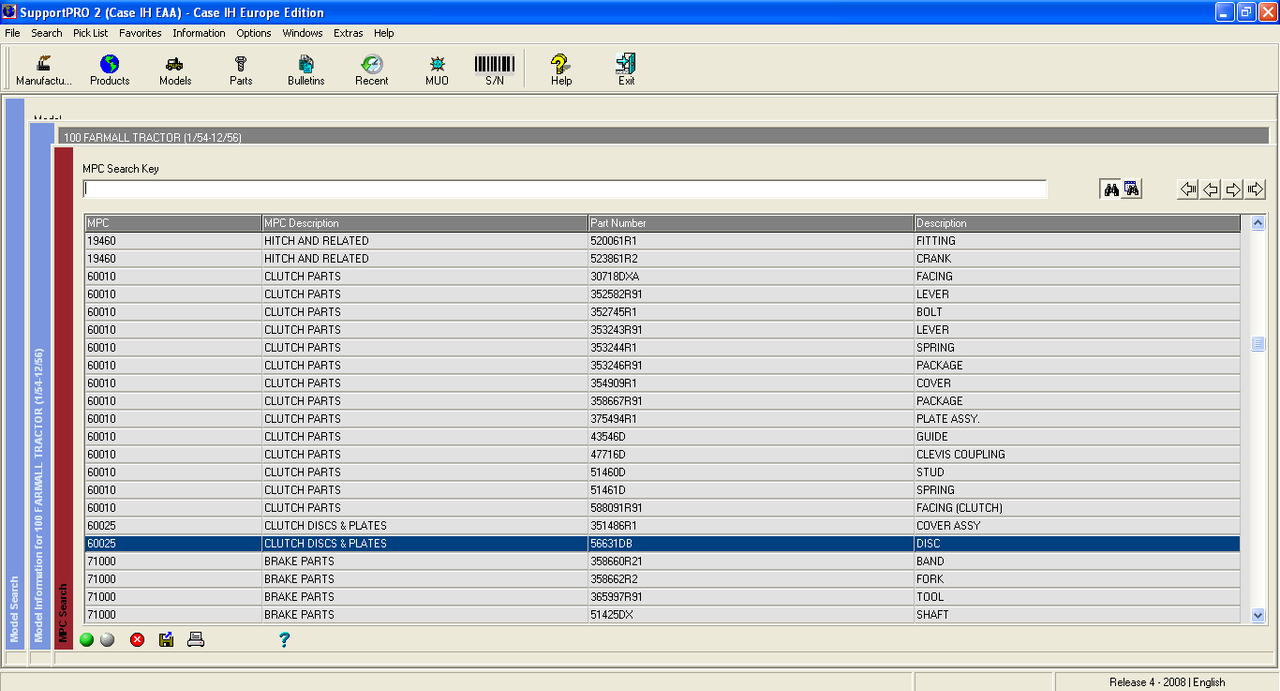
Task: Click the printer icon
Action: (196, 640)
